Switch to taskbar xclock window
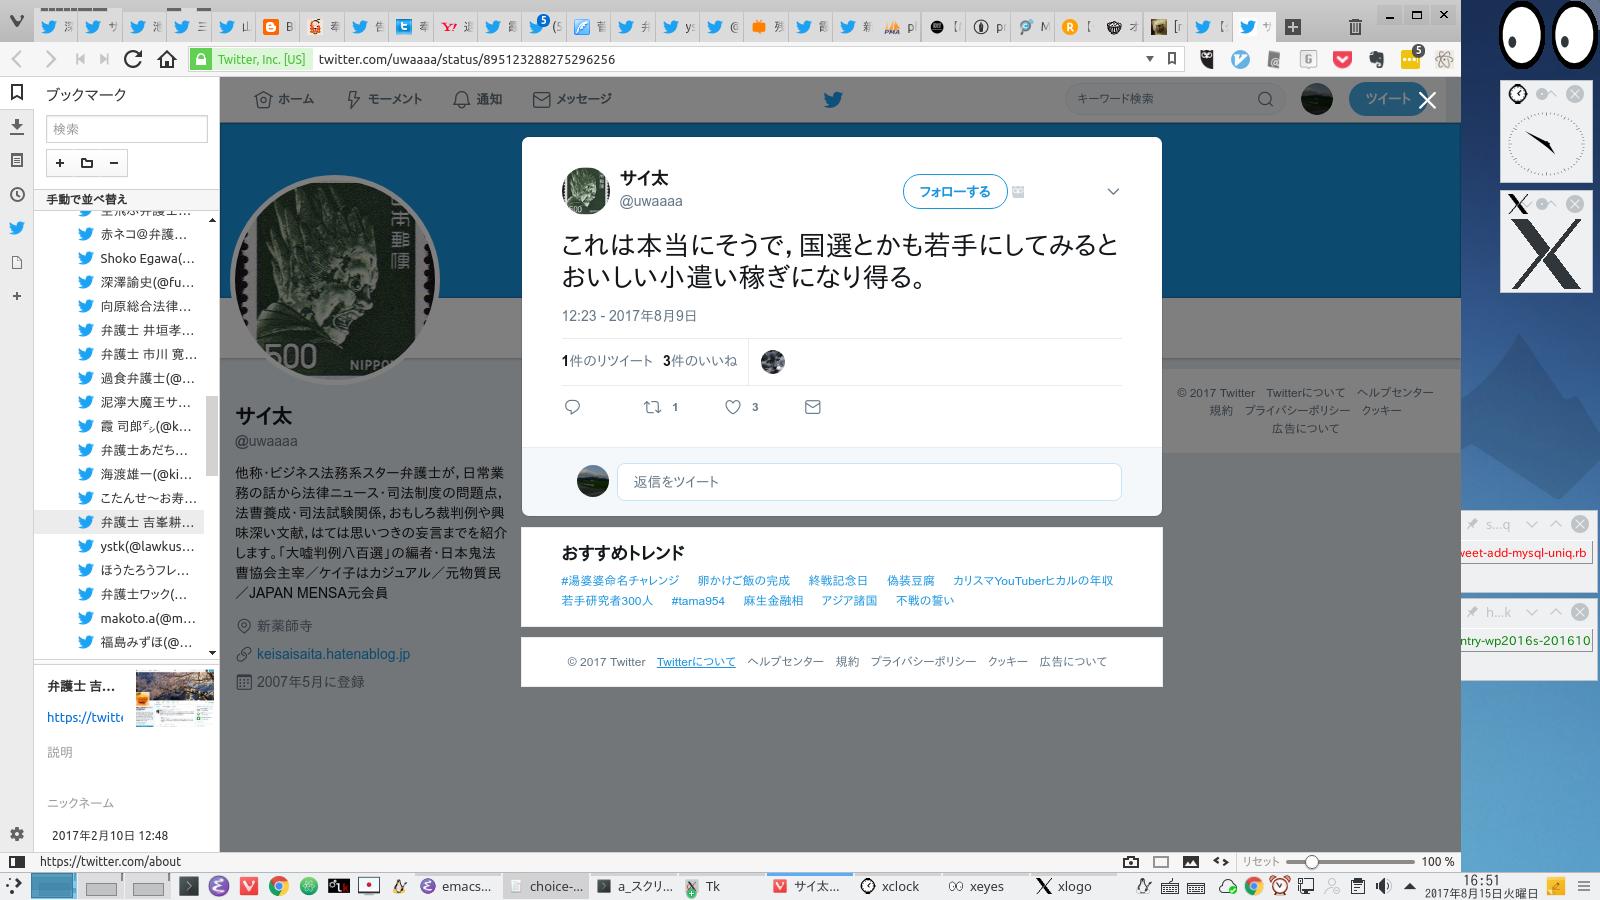The image size is (1600, 900). 889,886
